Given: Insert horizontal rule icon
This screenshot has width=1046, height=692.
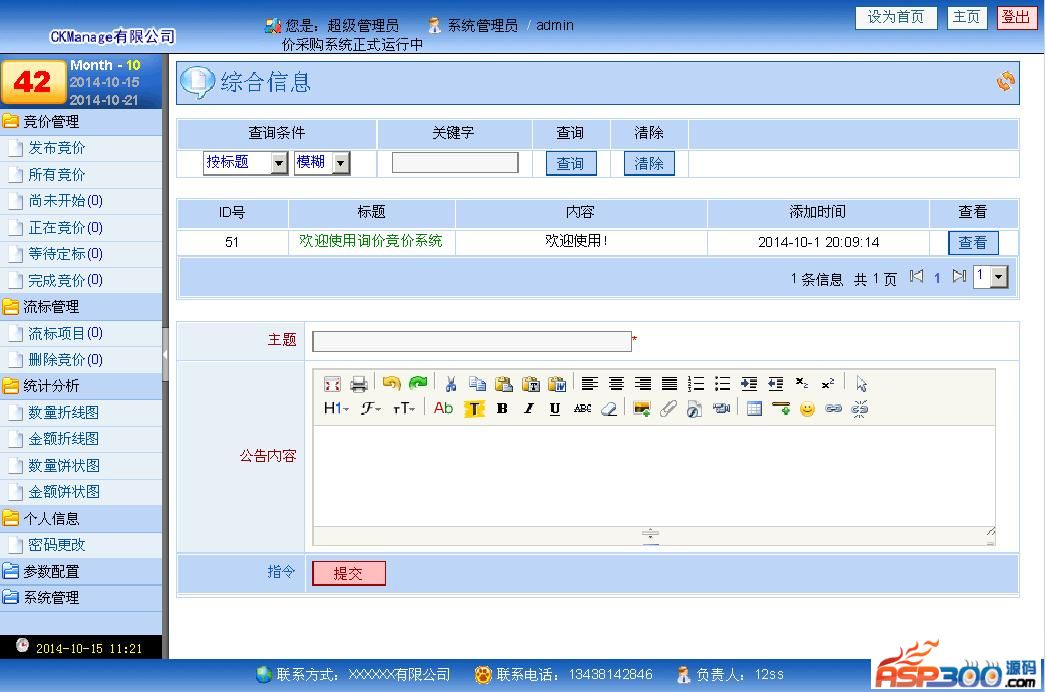Looking at the screenshot, I should [780, 408].
